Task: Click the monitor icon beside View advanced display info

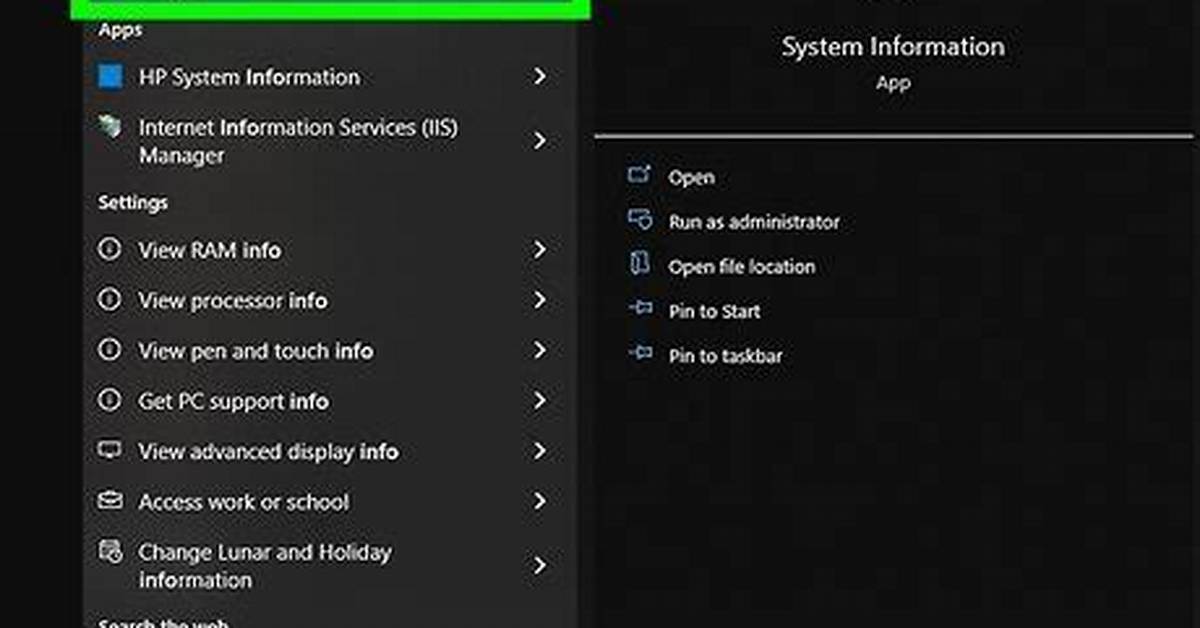Action: pyautogui.click(x=109, y=450)
